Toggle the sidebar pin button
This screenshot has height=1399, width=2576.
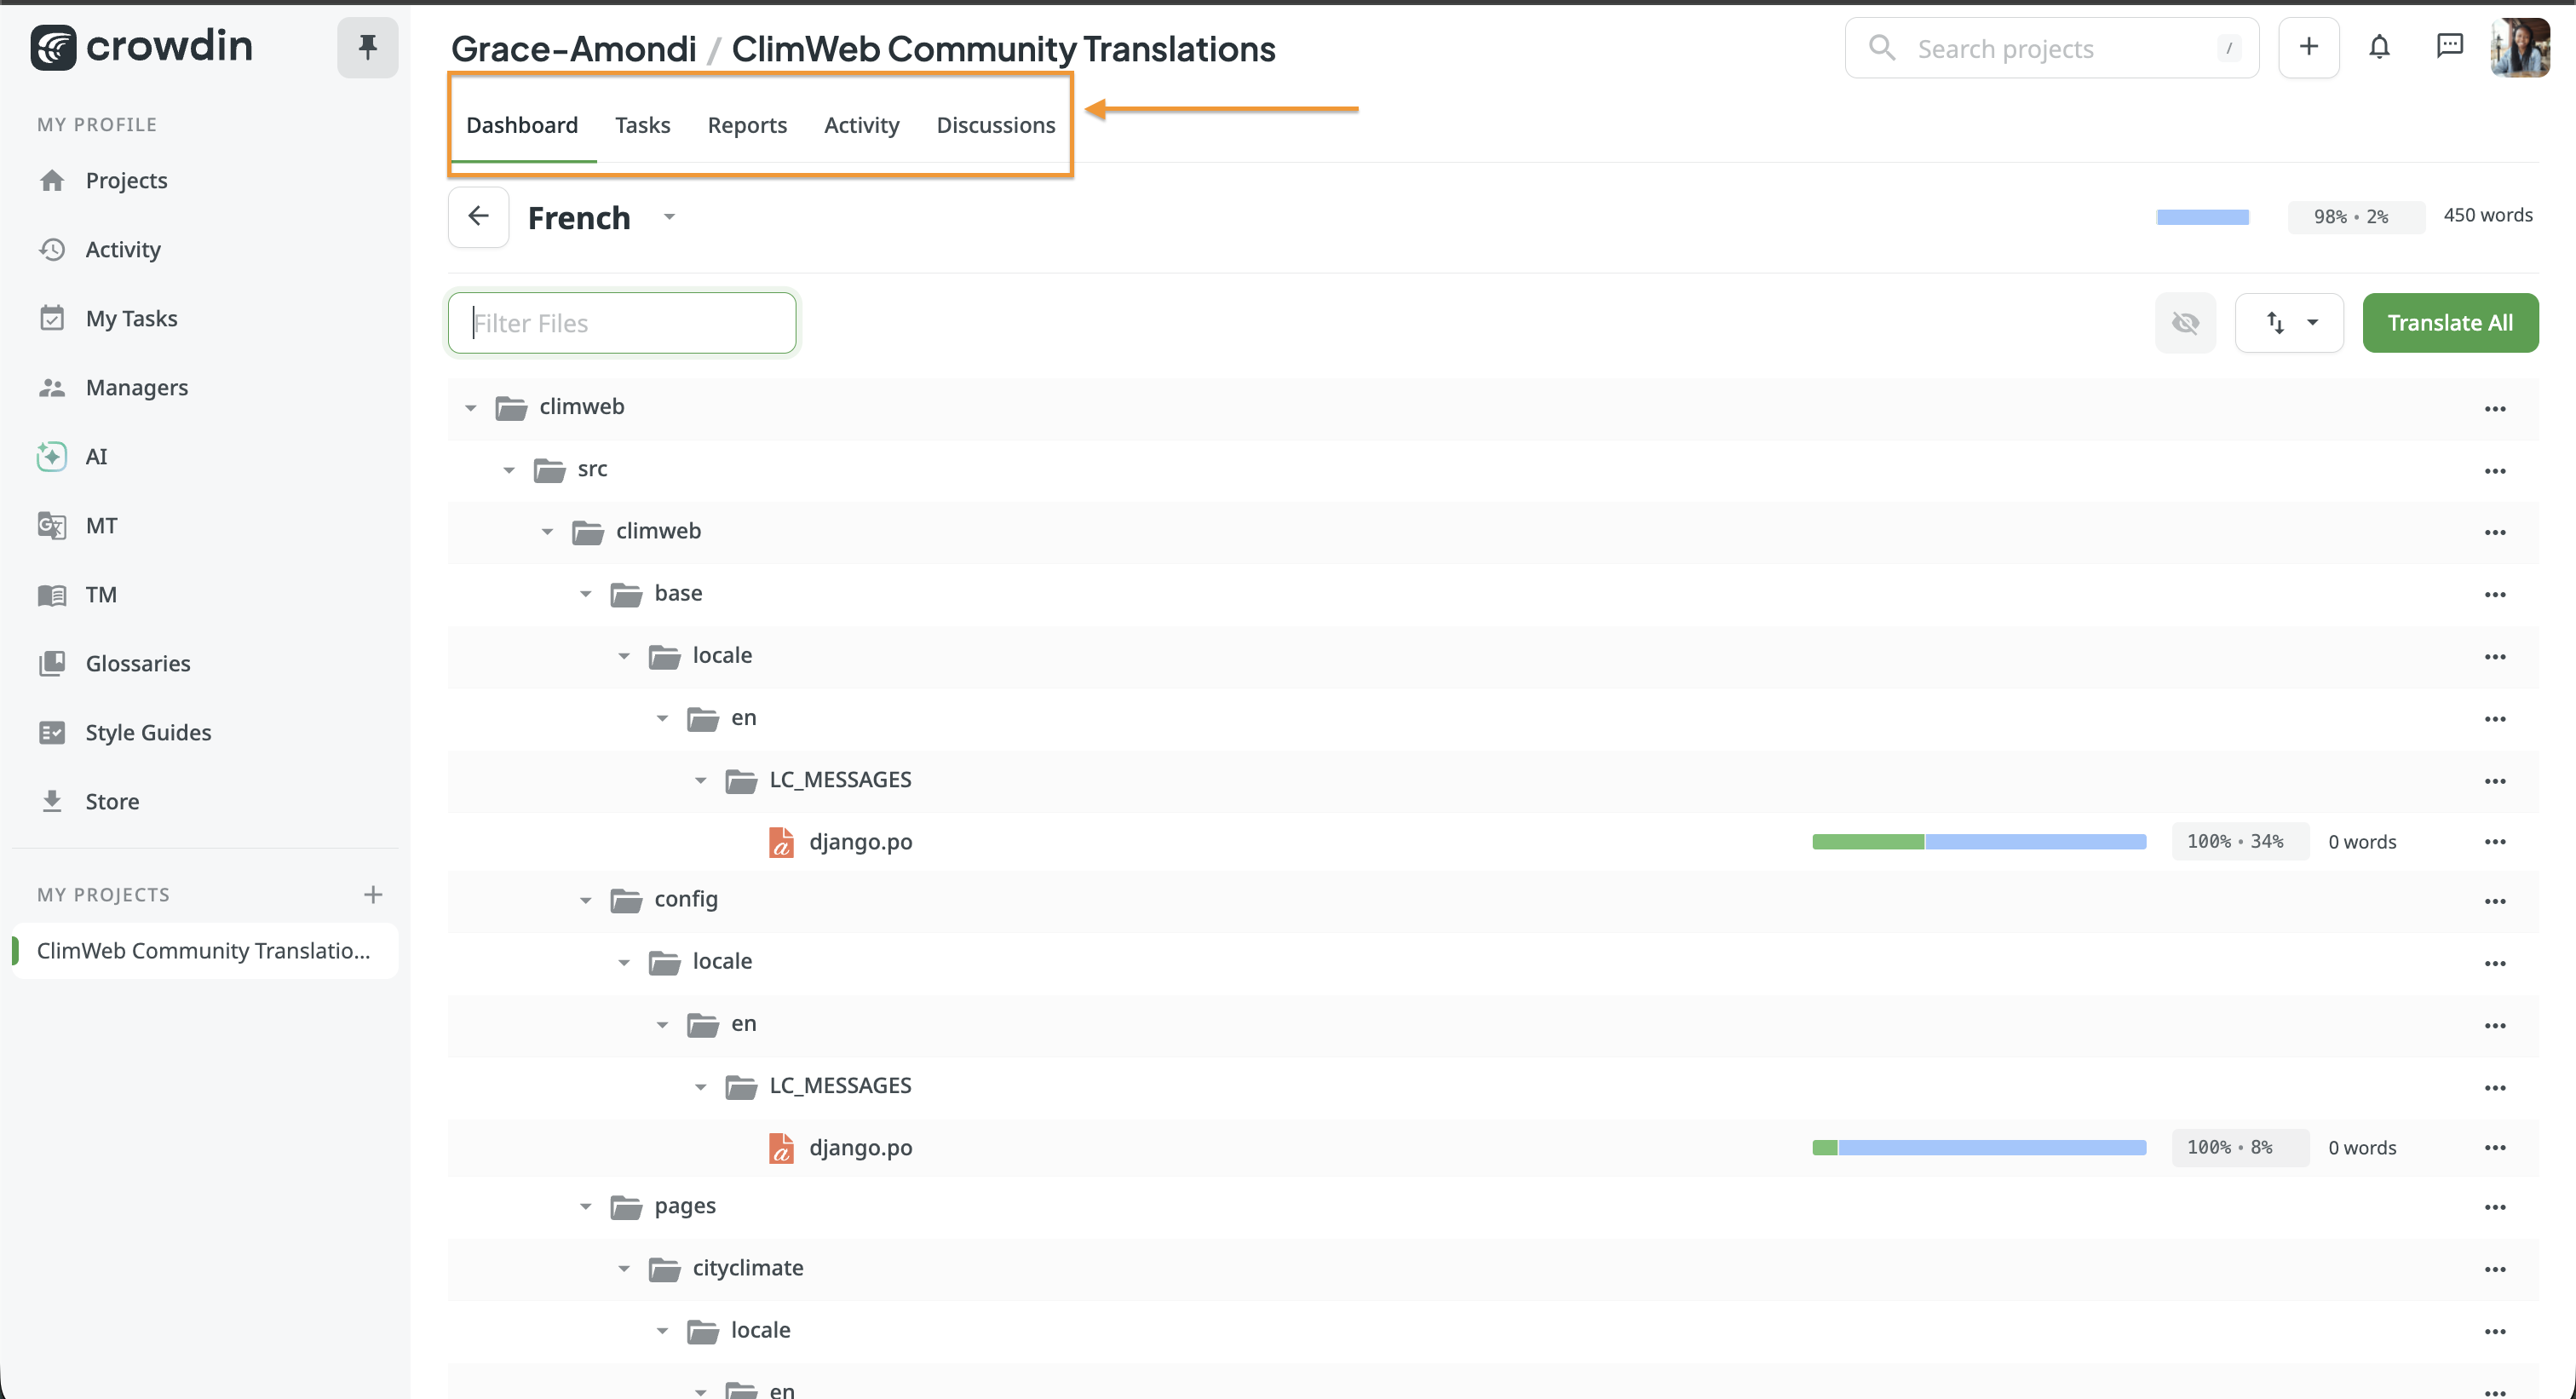367,47
